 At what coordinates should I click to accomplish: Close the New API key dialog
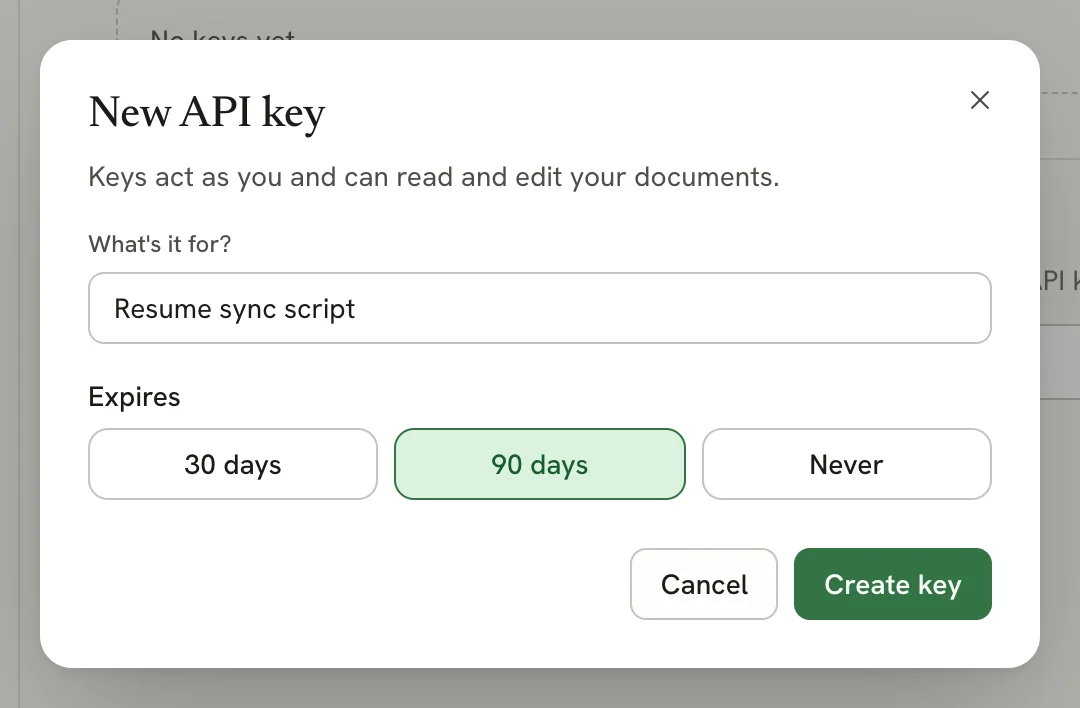(979, 100)
